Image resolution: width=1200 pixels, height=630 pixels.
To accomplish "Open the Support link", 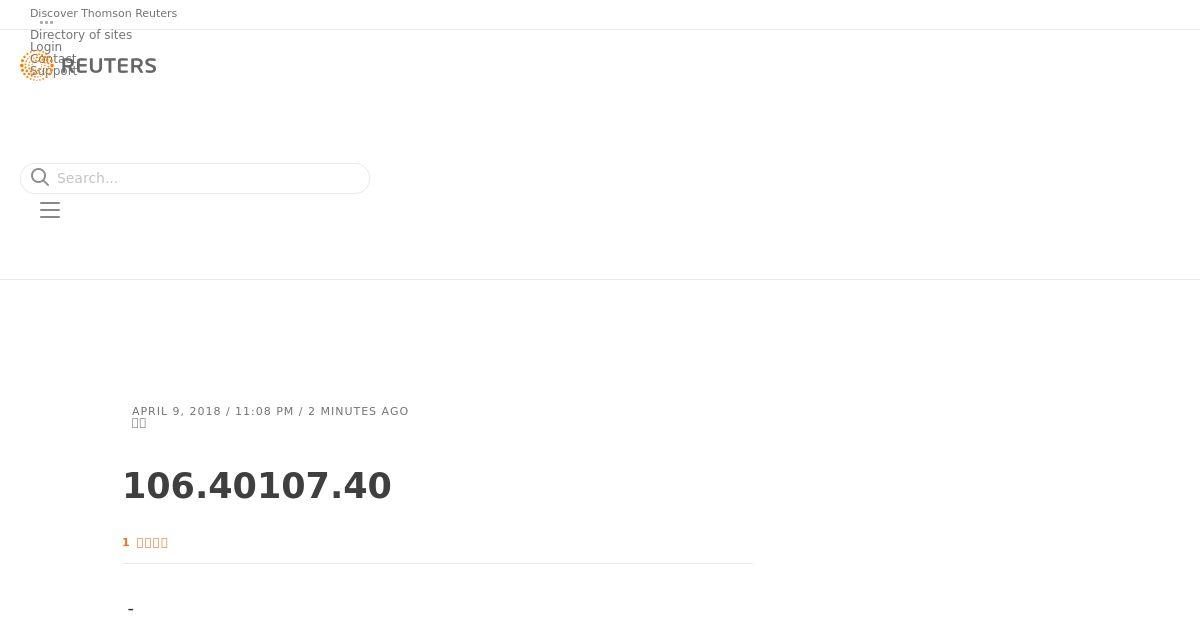I will (54, 71).
